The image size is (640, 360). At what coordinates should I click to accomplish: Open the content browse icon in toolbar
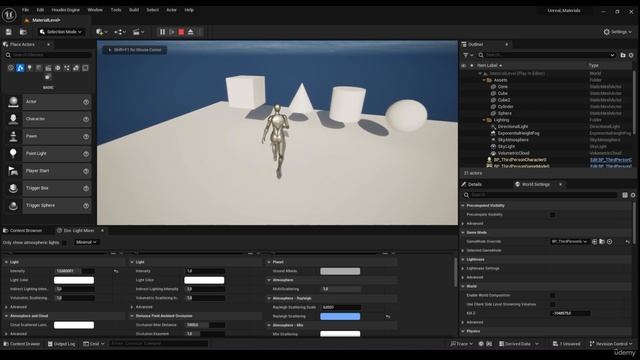[x=23, y=32]
